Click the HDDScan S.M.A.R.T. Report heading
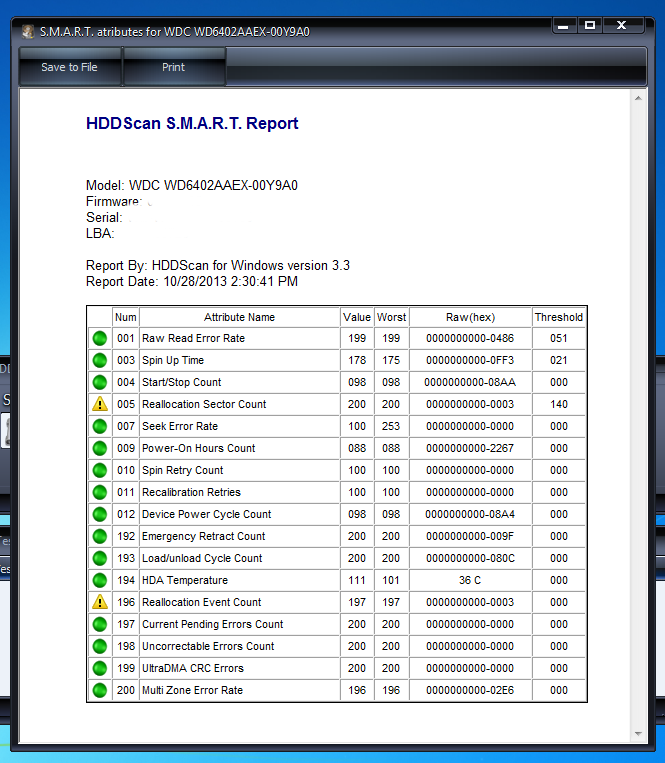Image resolution: width=665 pixels, height=763 pixels. [192, 124]
